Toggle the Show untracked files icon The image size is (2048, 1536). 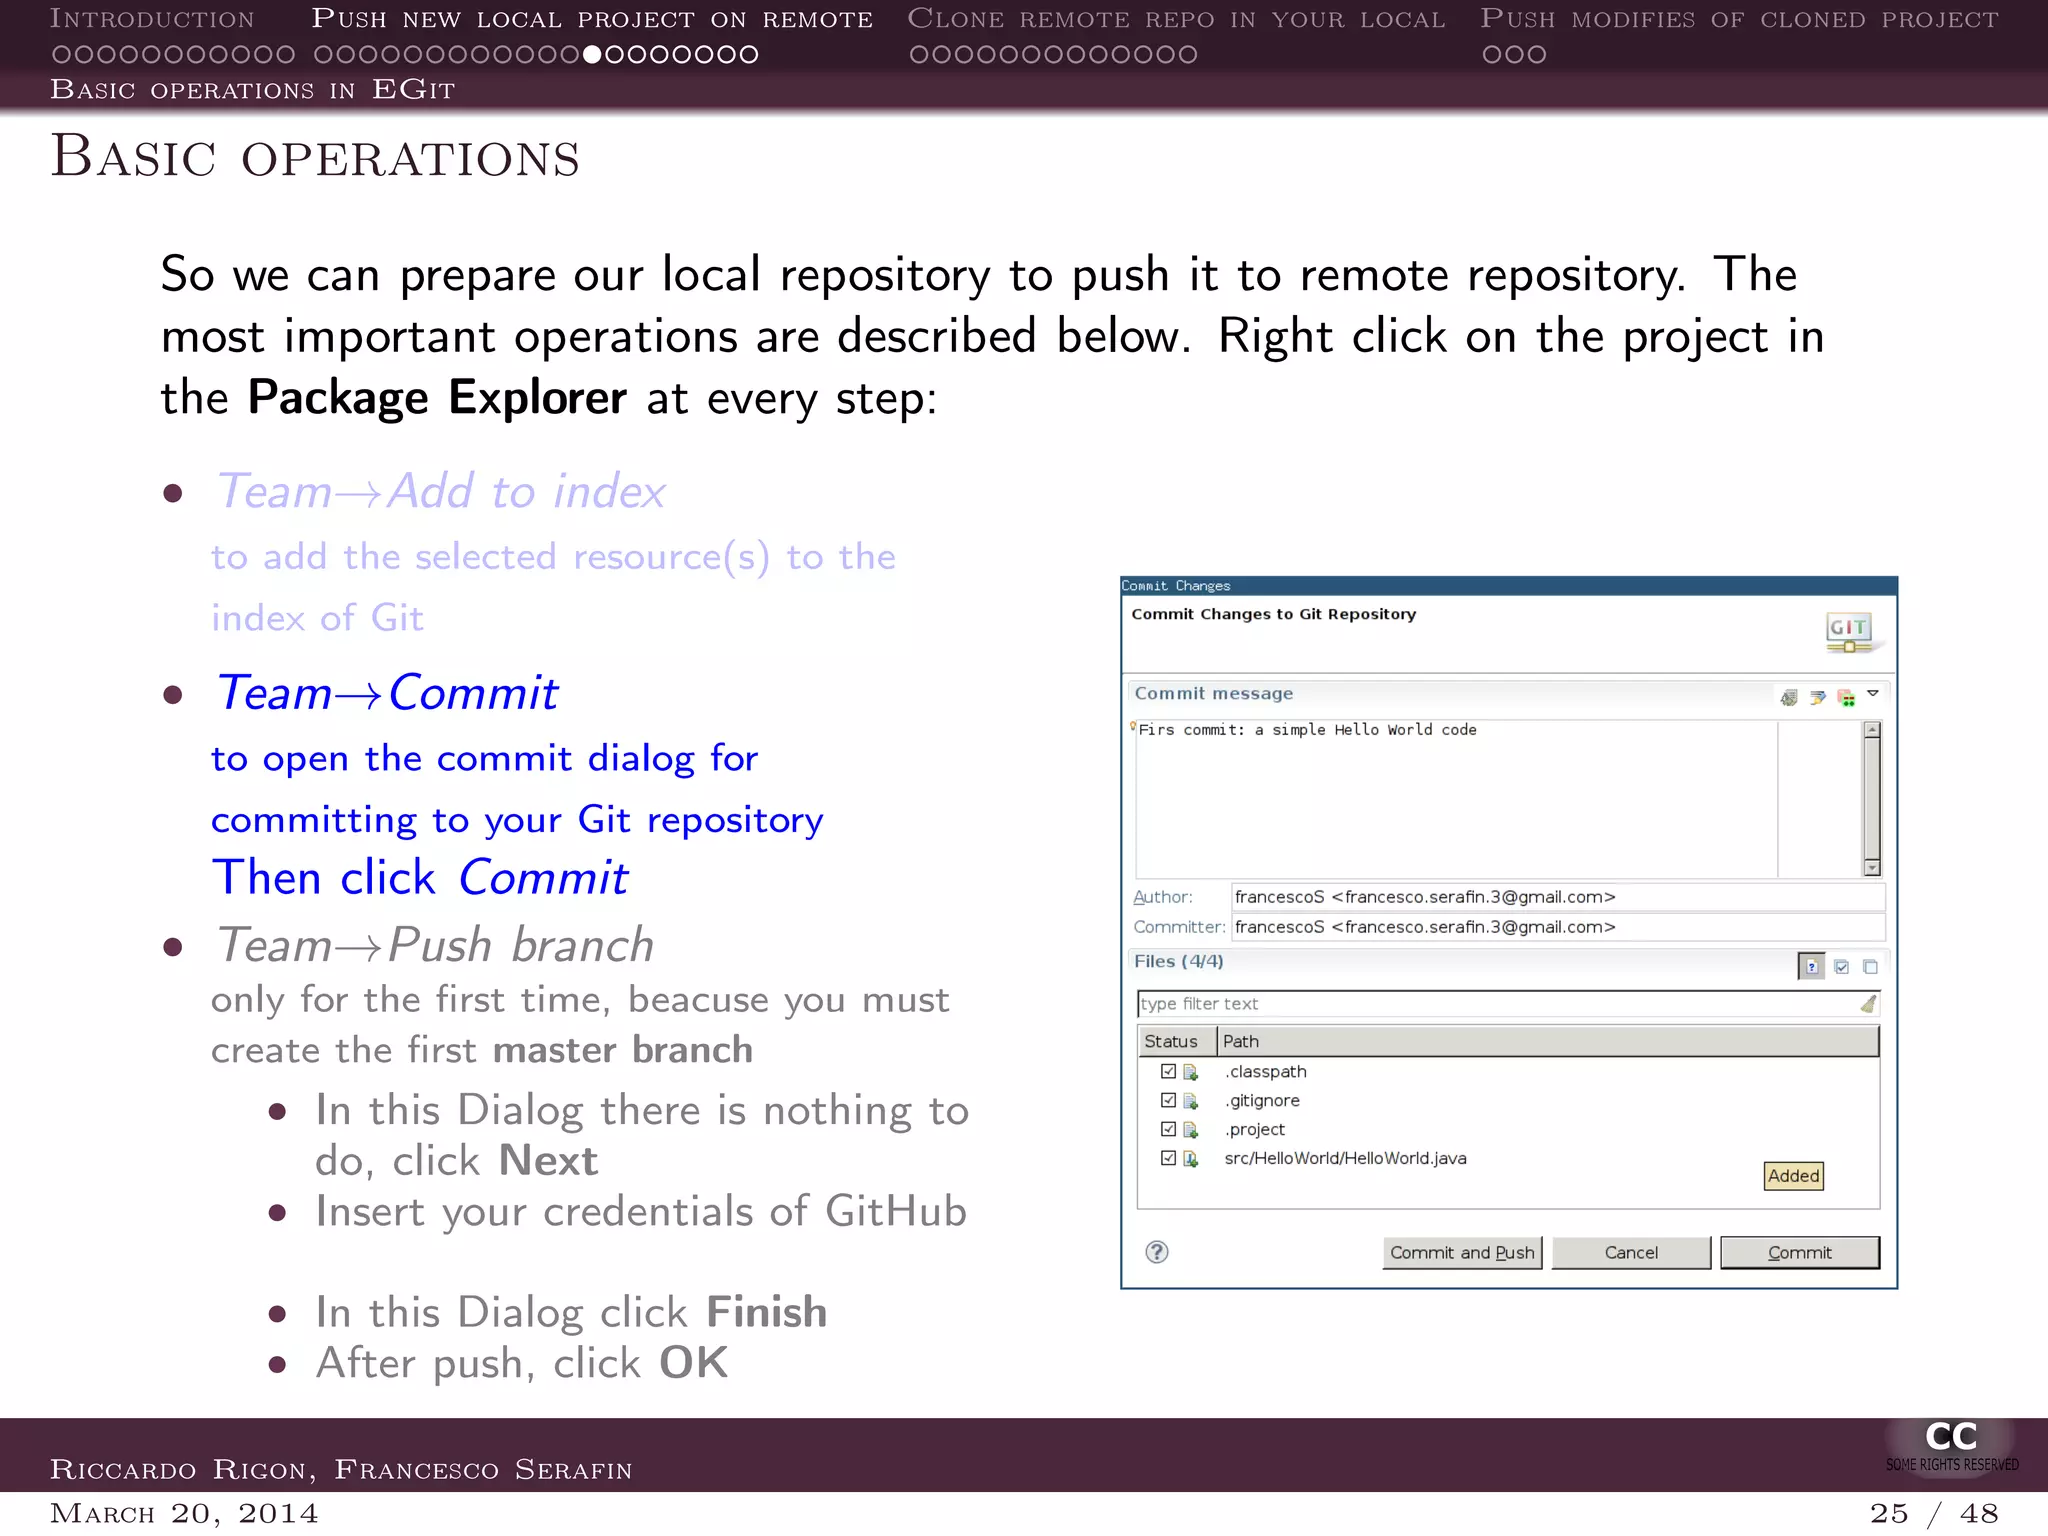1812,966
